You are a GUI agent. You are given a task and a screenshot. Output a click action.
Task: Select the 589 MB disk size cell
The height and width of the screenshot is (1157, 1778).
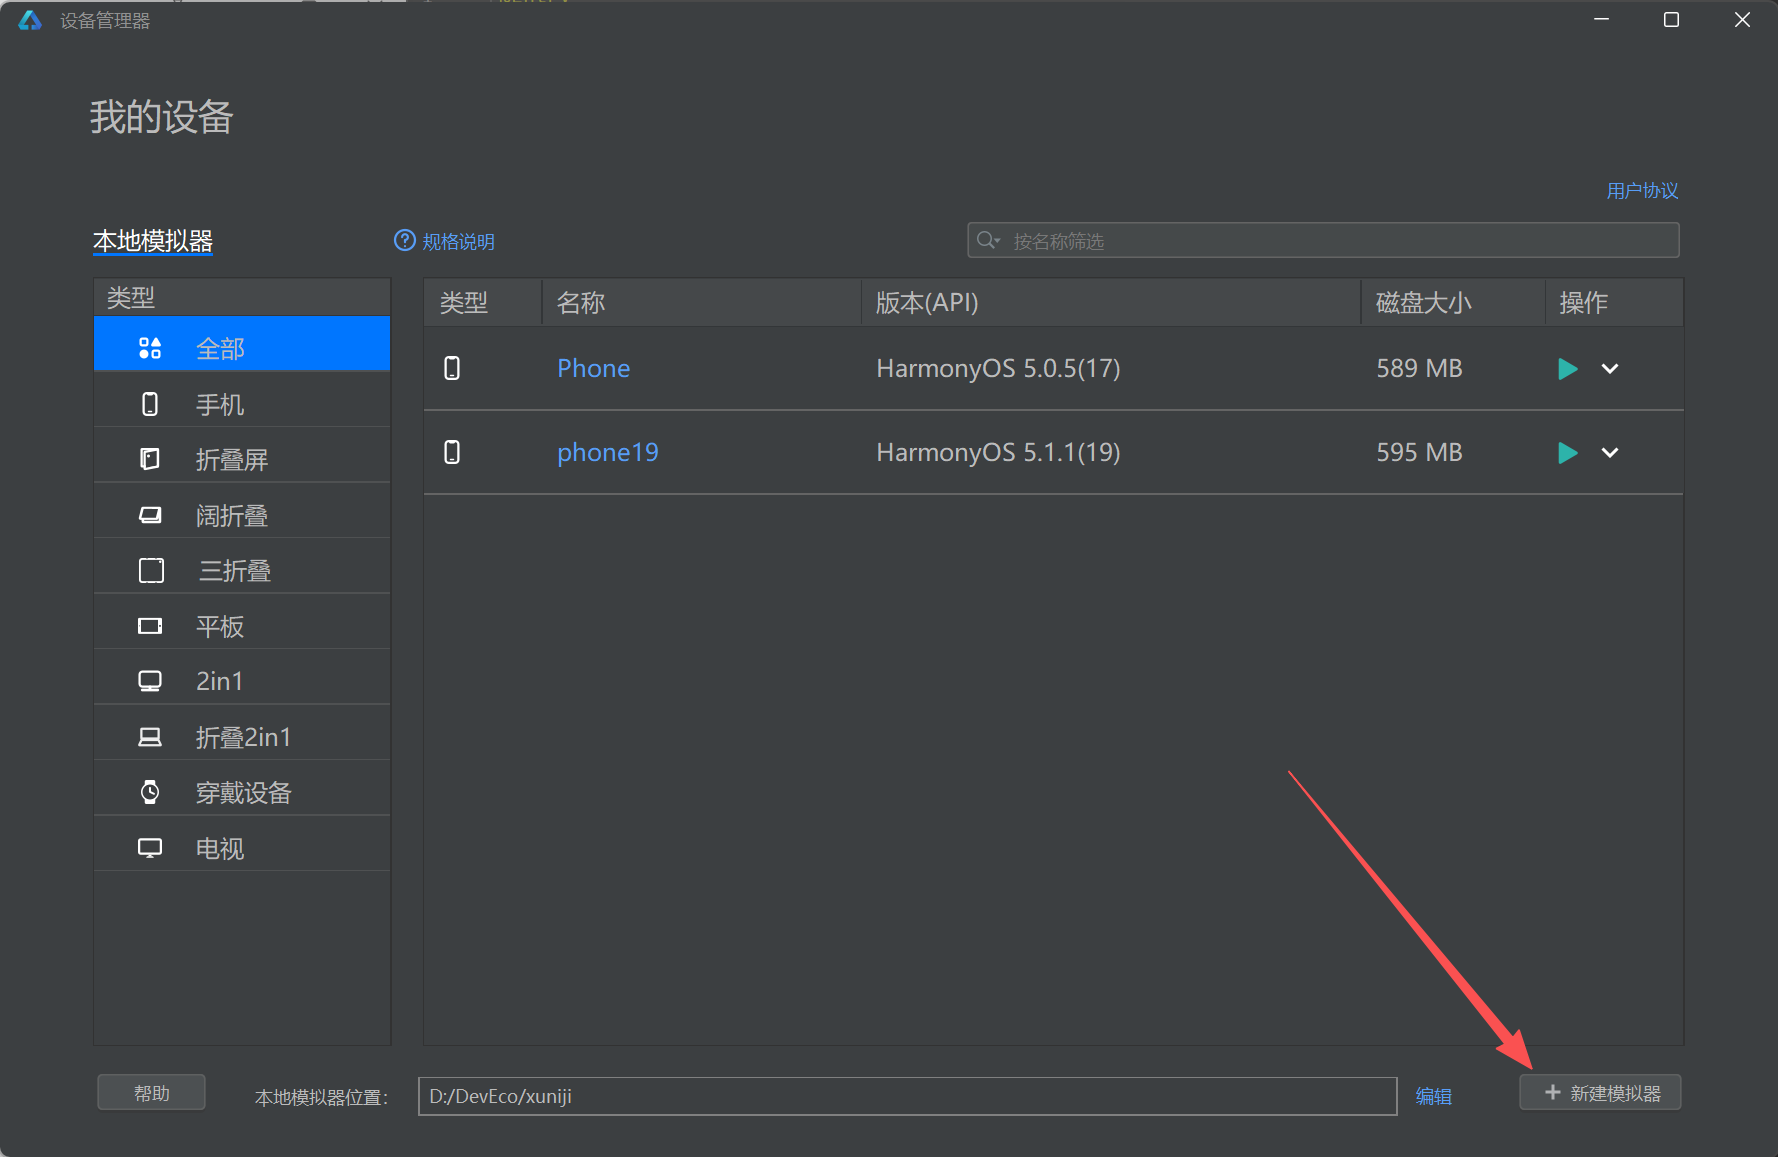coord(1419,369)
